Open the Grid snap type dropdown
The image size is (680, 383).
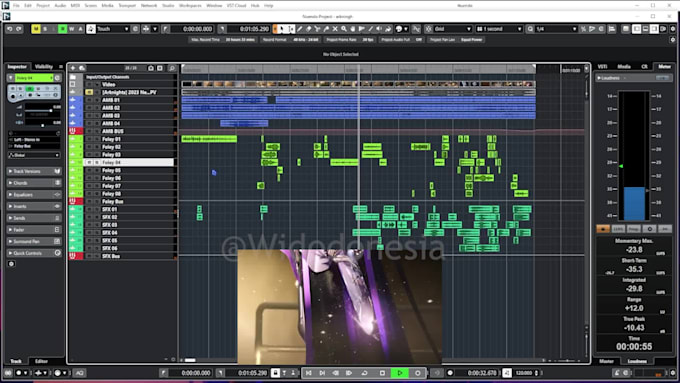tap(452, 29)
